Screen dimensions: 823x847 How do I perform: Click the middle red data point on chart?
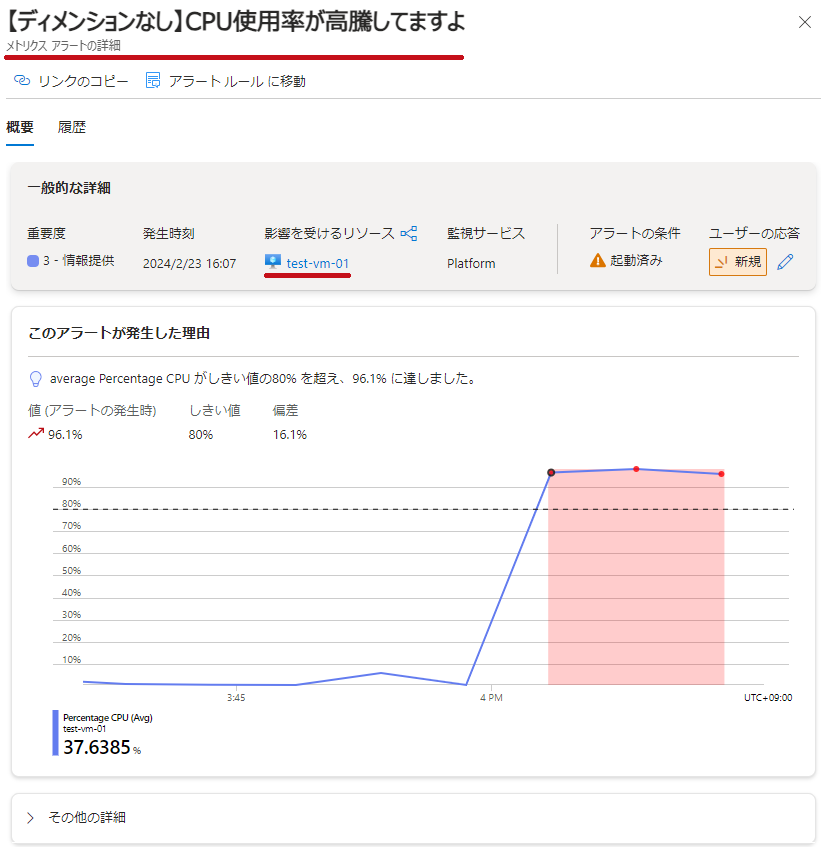click(x=636, y=469)
